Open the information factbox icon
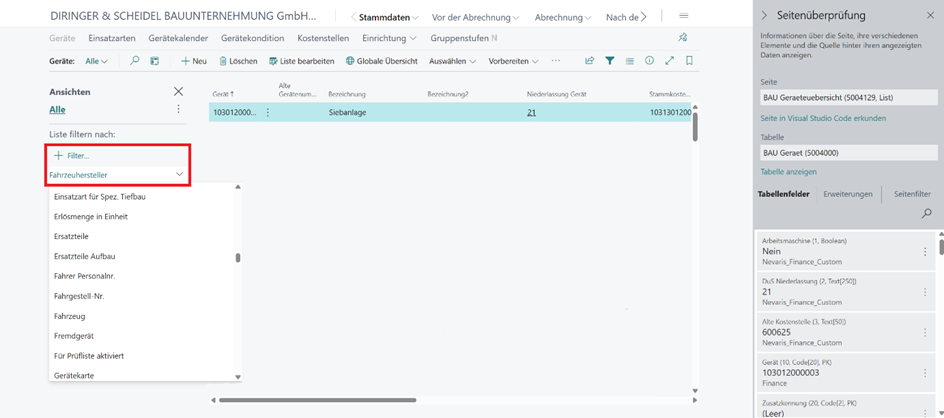944x418 pixels. click(x=649, y=61)
